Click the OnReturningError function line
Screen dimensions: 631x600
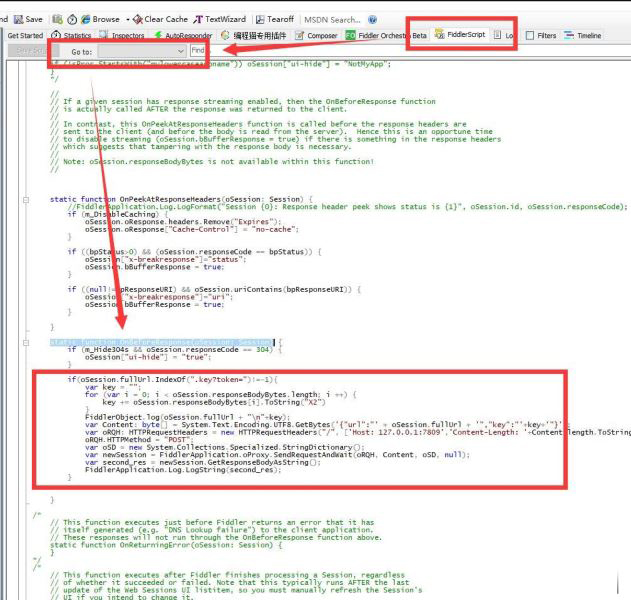point(166,545)
